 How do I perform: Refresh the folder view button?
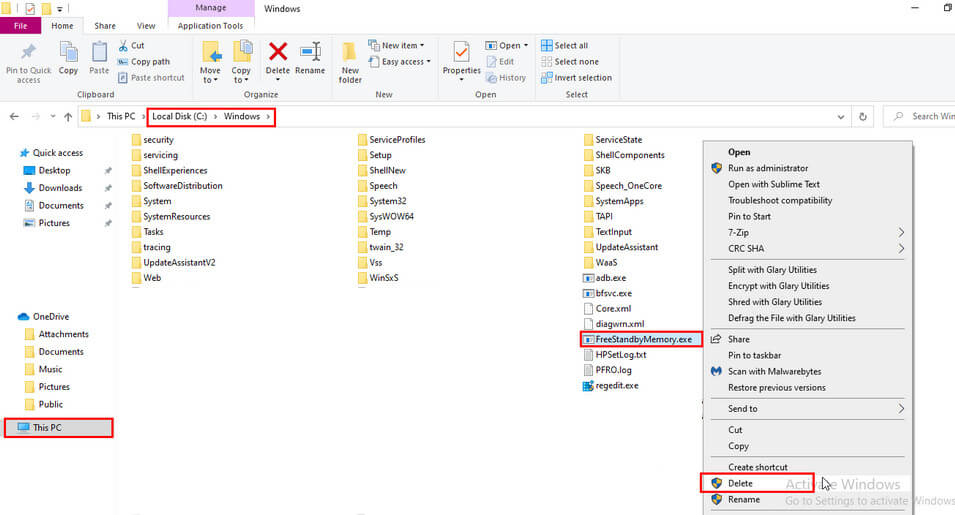click(862, 116)
